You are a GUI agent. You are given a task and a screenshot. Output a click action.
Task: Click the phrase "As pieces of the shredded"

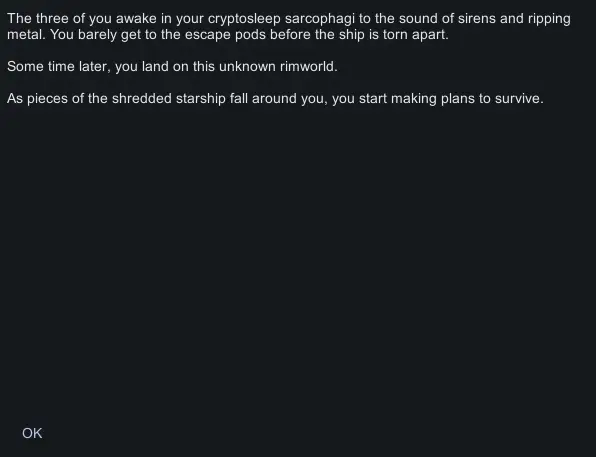(x=89, y=99)
